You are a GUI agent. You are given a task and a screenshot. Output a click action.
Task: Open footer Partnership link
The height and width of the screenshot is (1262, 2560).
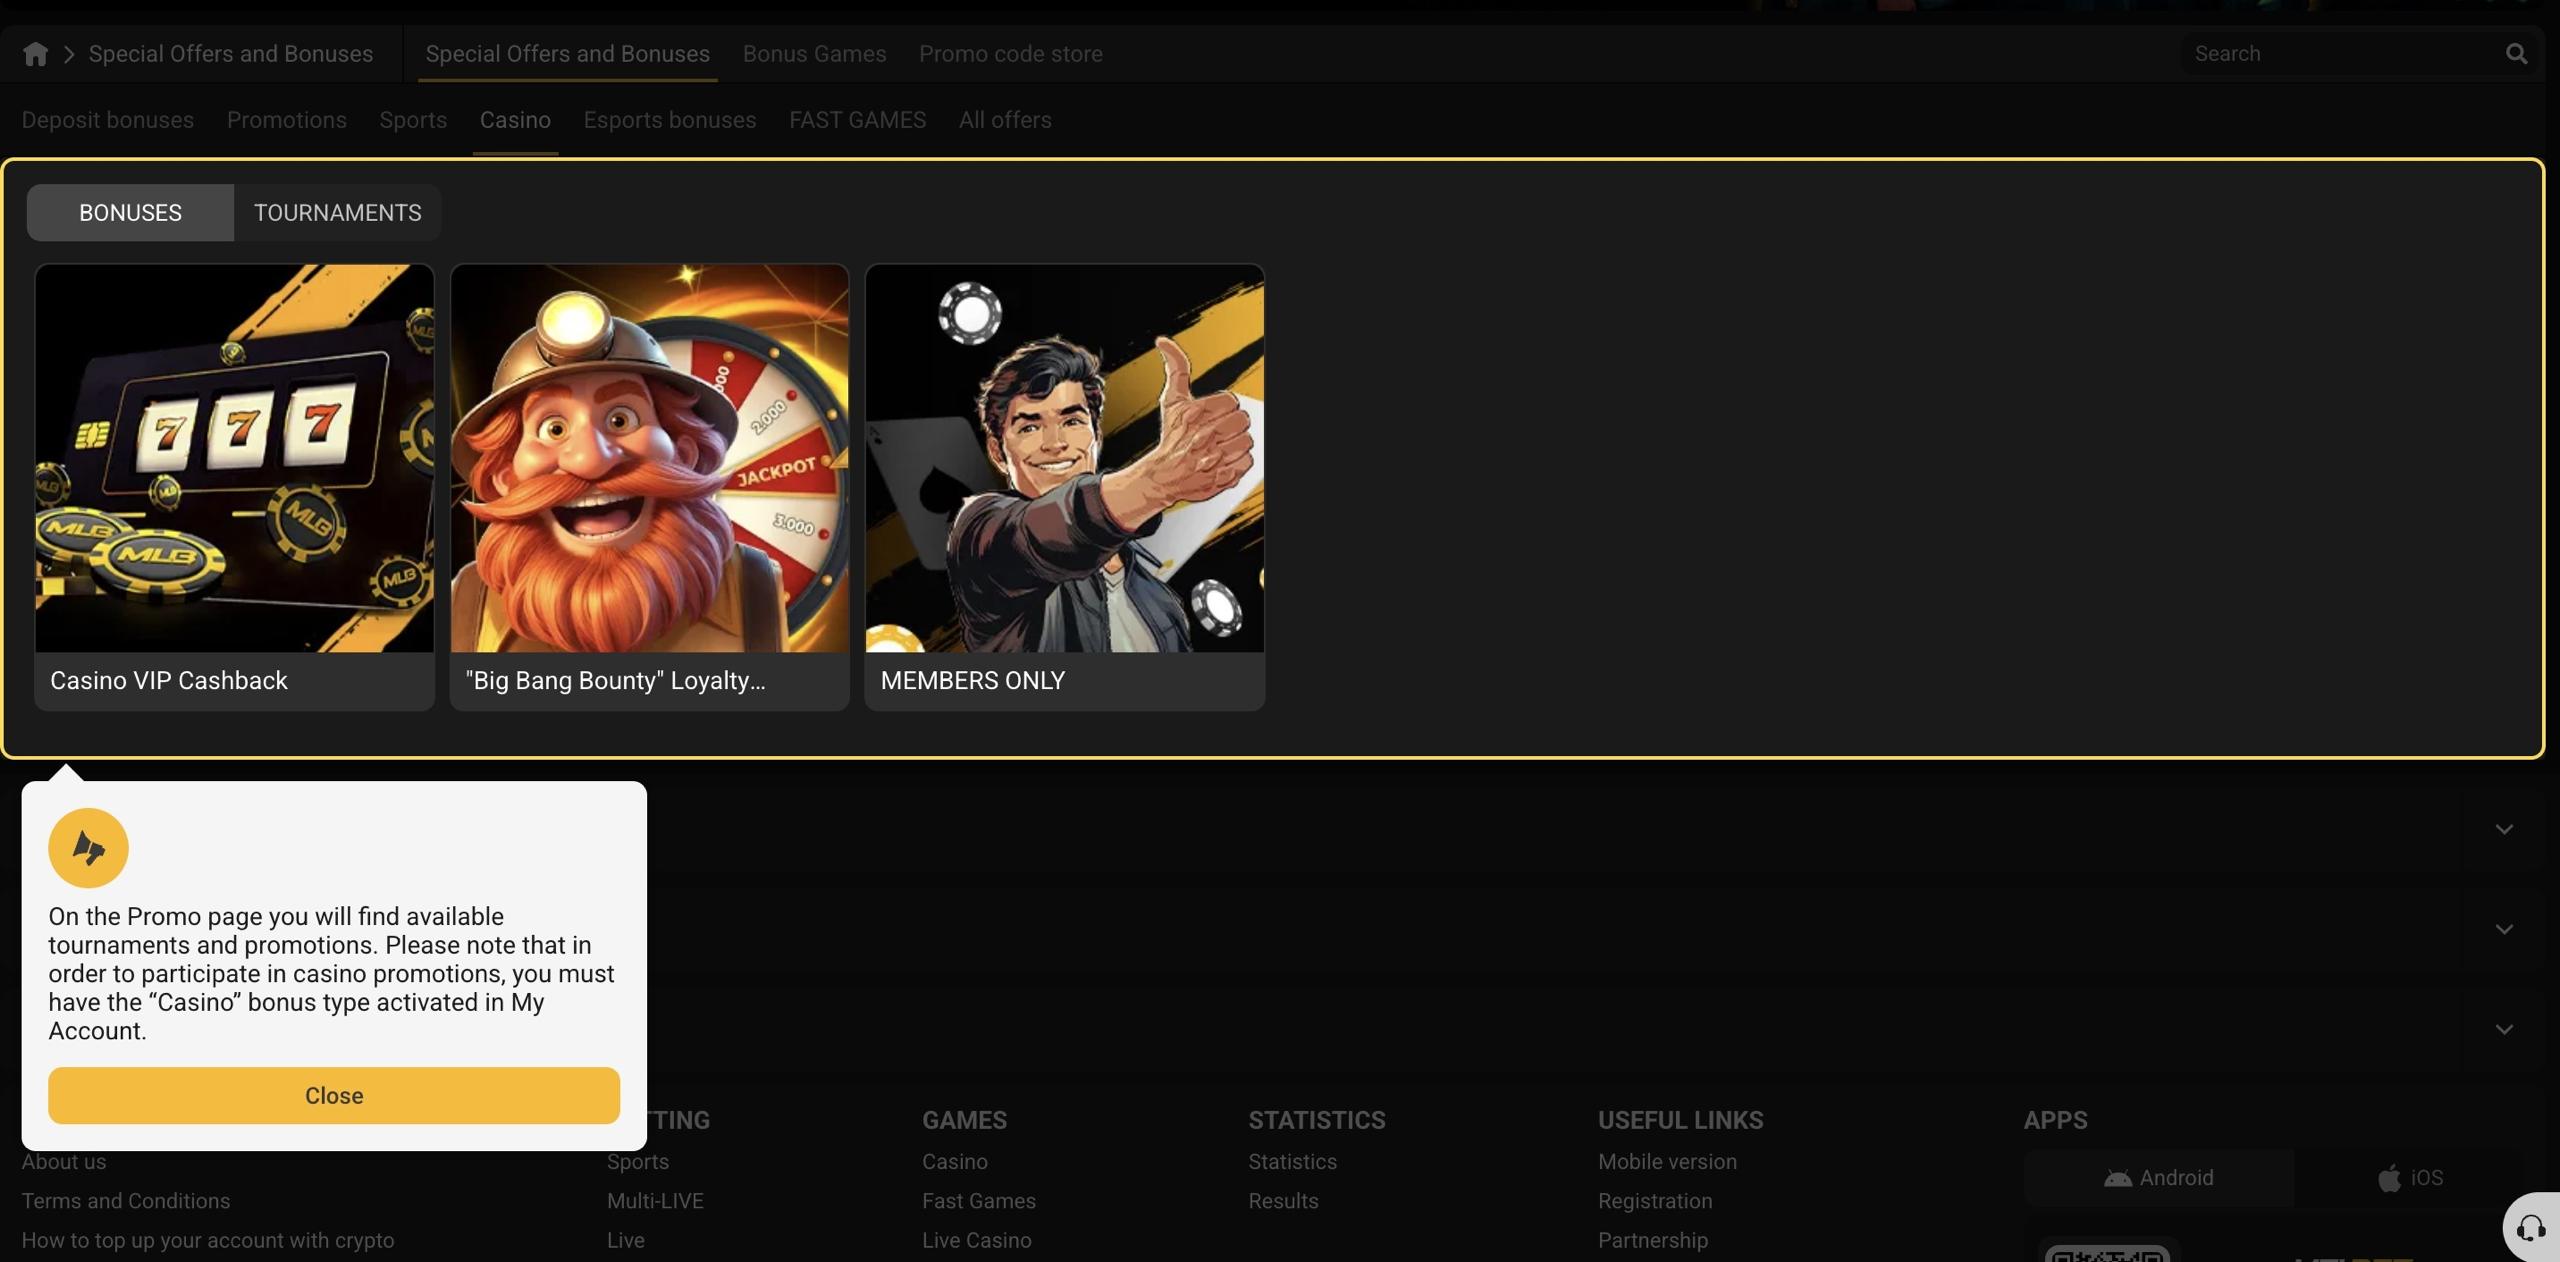click(1653, 1240)
